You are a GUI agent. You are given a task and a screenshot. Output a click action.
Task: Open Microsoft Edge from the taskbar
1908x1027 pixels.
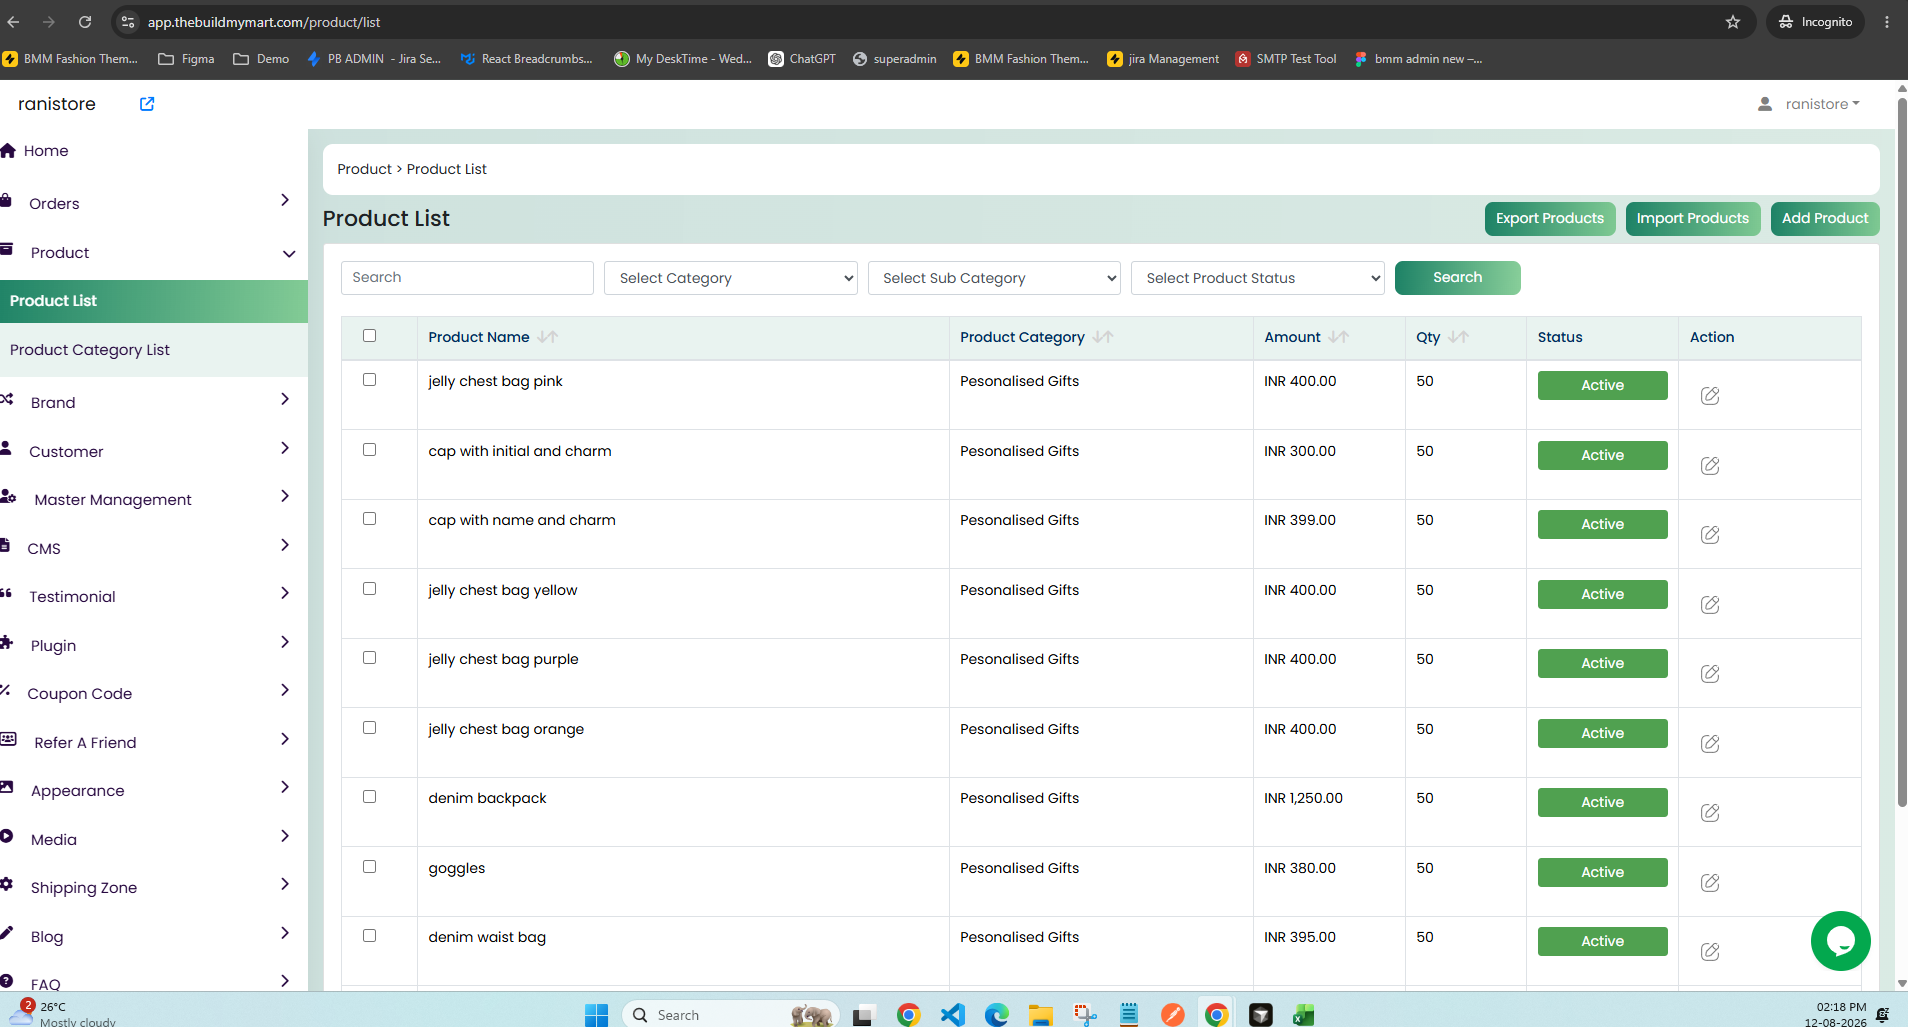[x=996, y=1015]
